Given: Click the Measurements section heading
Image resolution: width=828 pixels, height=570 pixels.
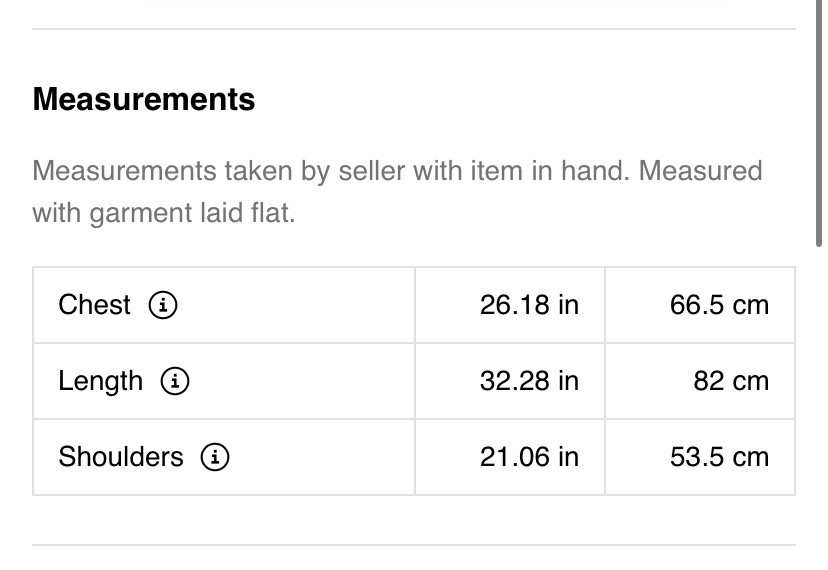Looking at the screenshot, I should (144, 99).
